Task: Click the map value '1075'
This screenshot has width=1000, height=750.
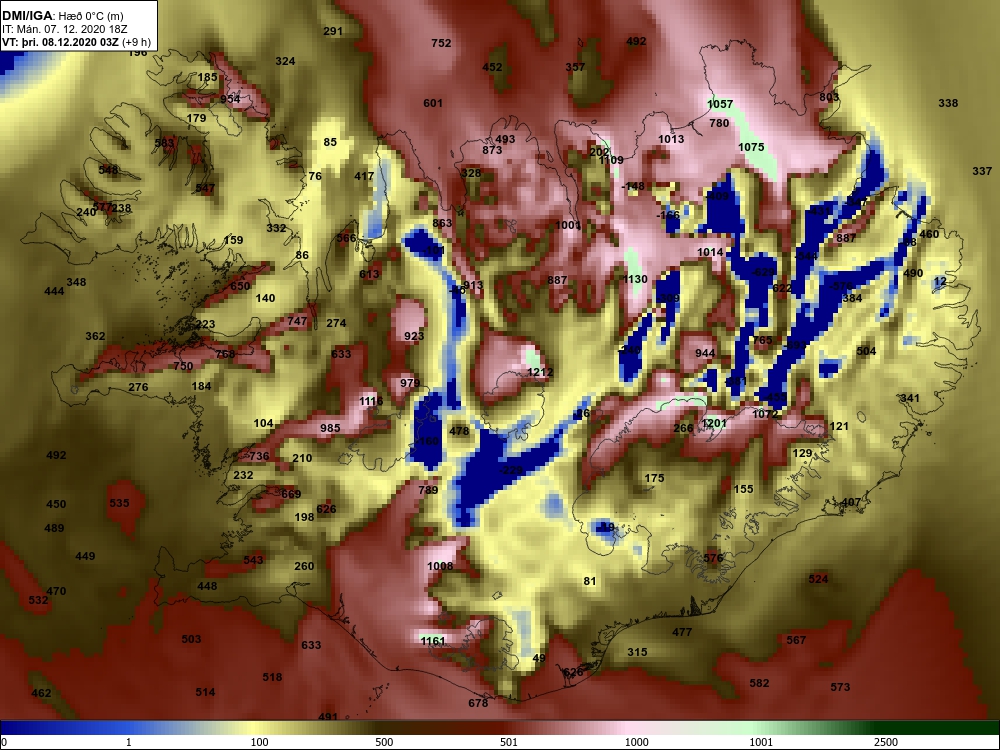Action: (751, 147)
